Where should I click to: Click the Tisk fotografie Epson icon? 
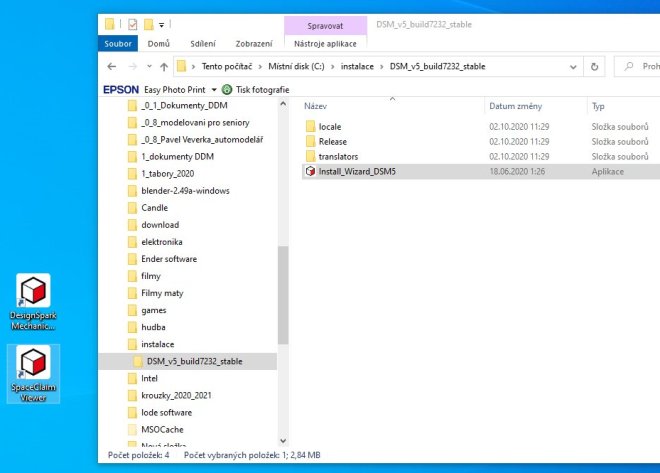point(227,89)
